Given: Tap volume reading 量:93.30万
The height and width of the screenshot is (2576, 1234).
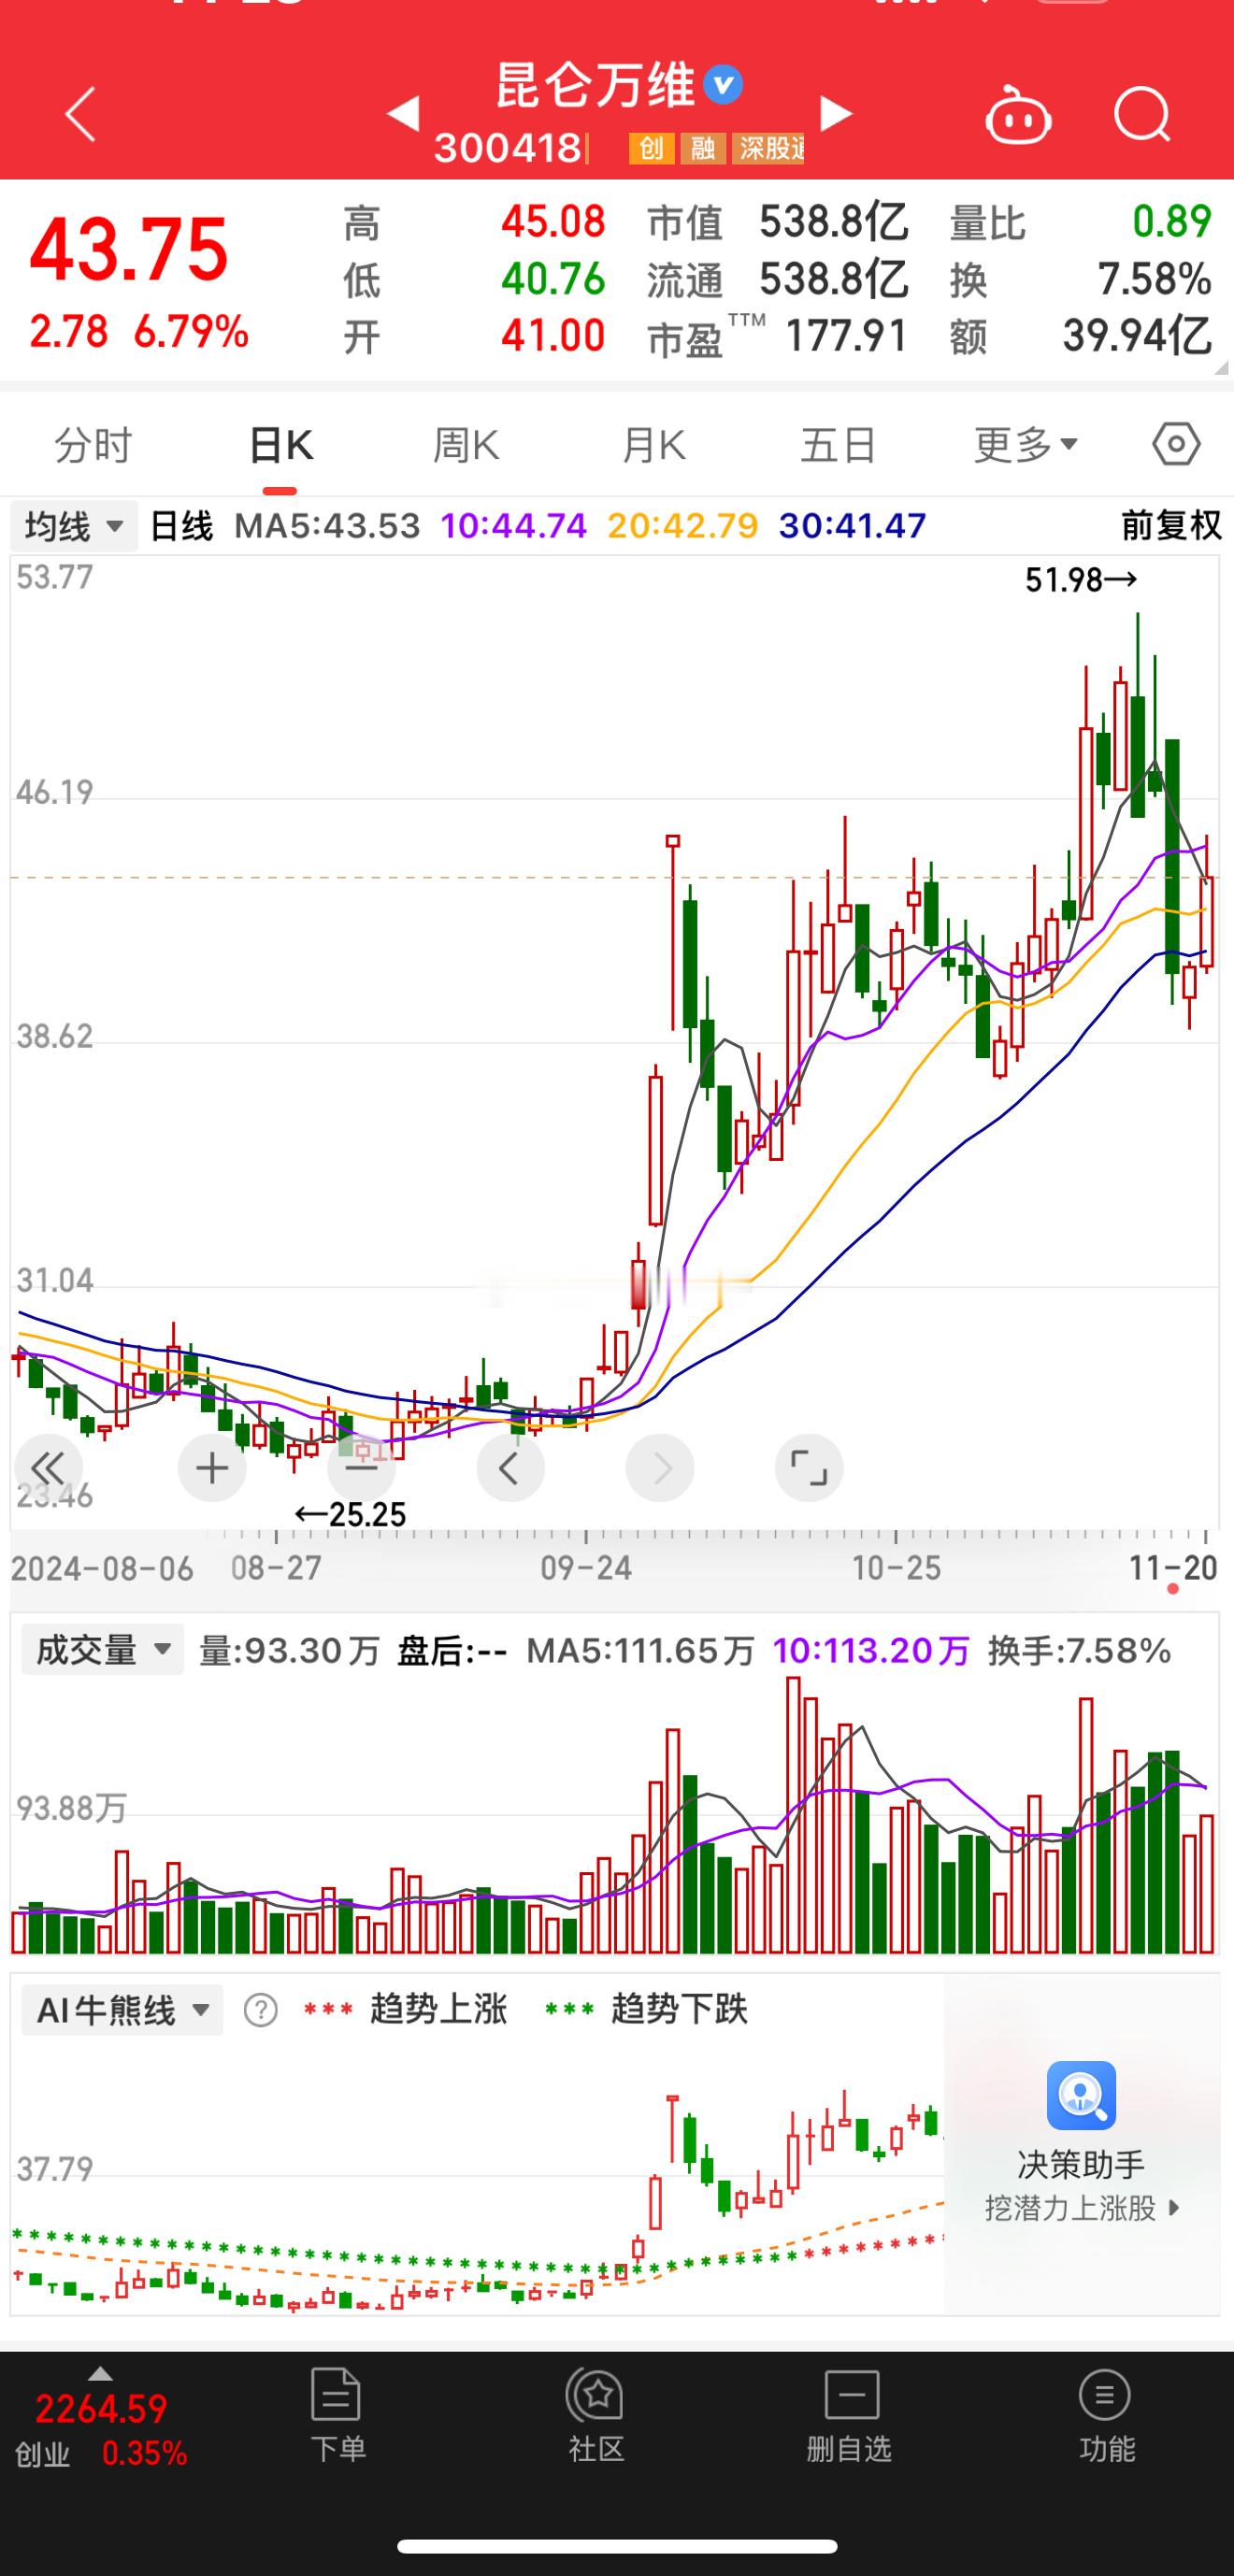Looking at the screenshot, I should pyautogui.click(x=290, y=1651).
